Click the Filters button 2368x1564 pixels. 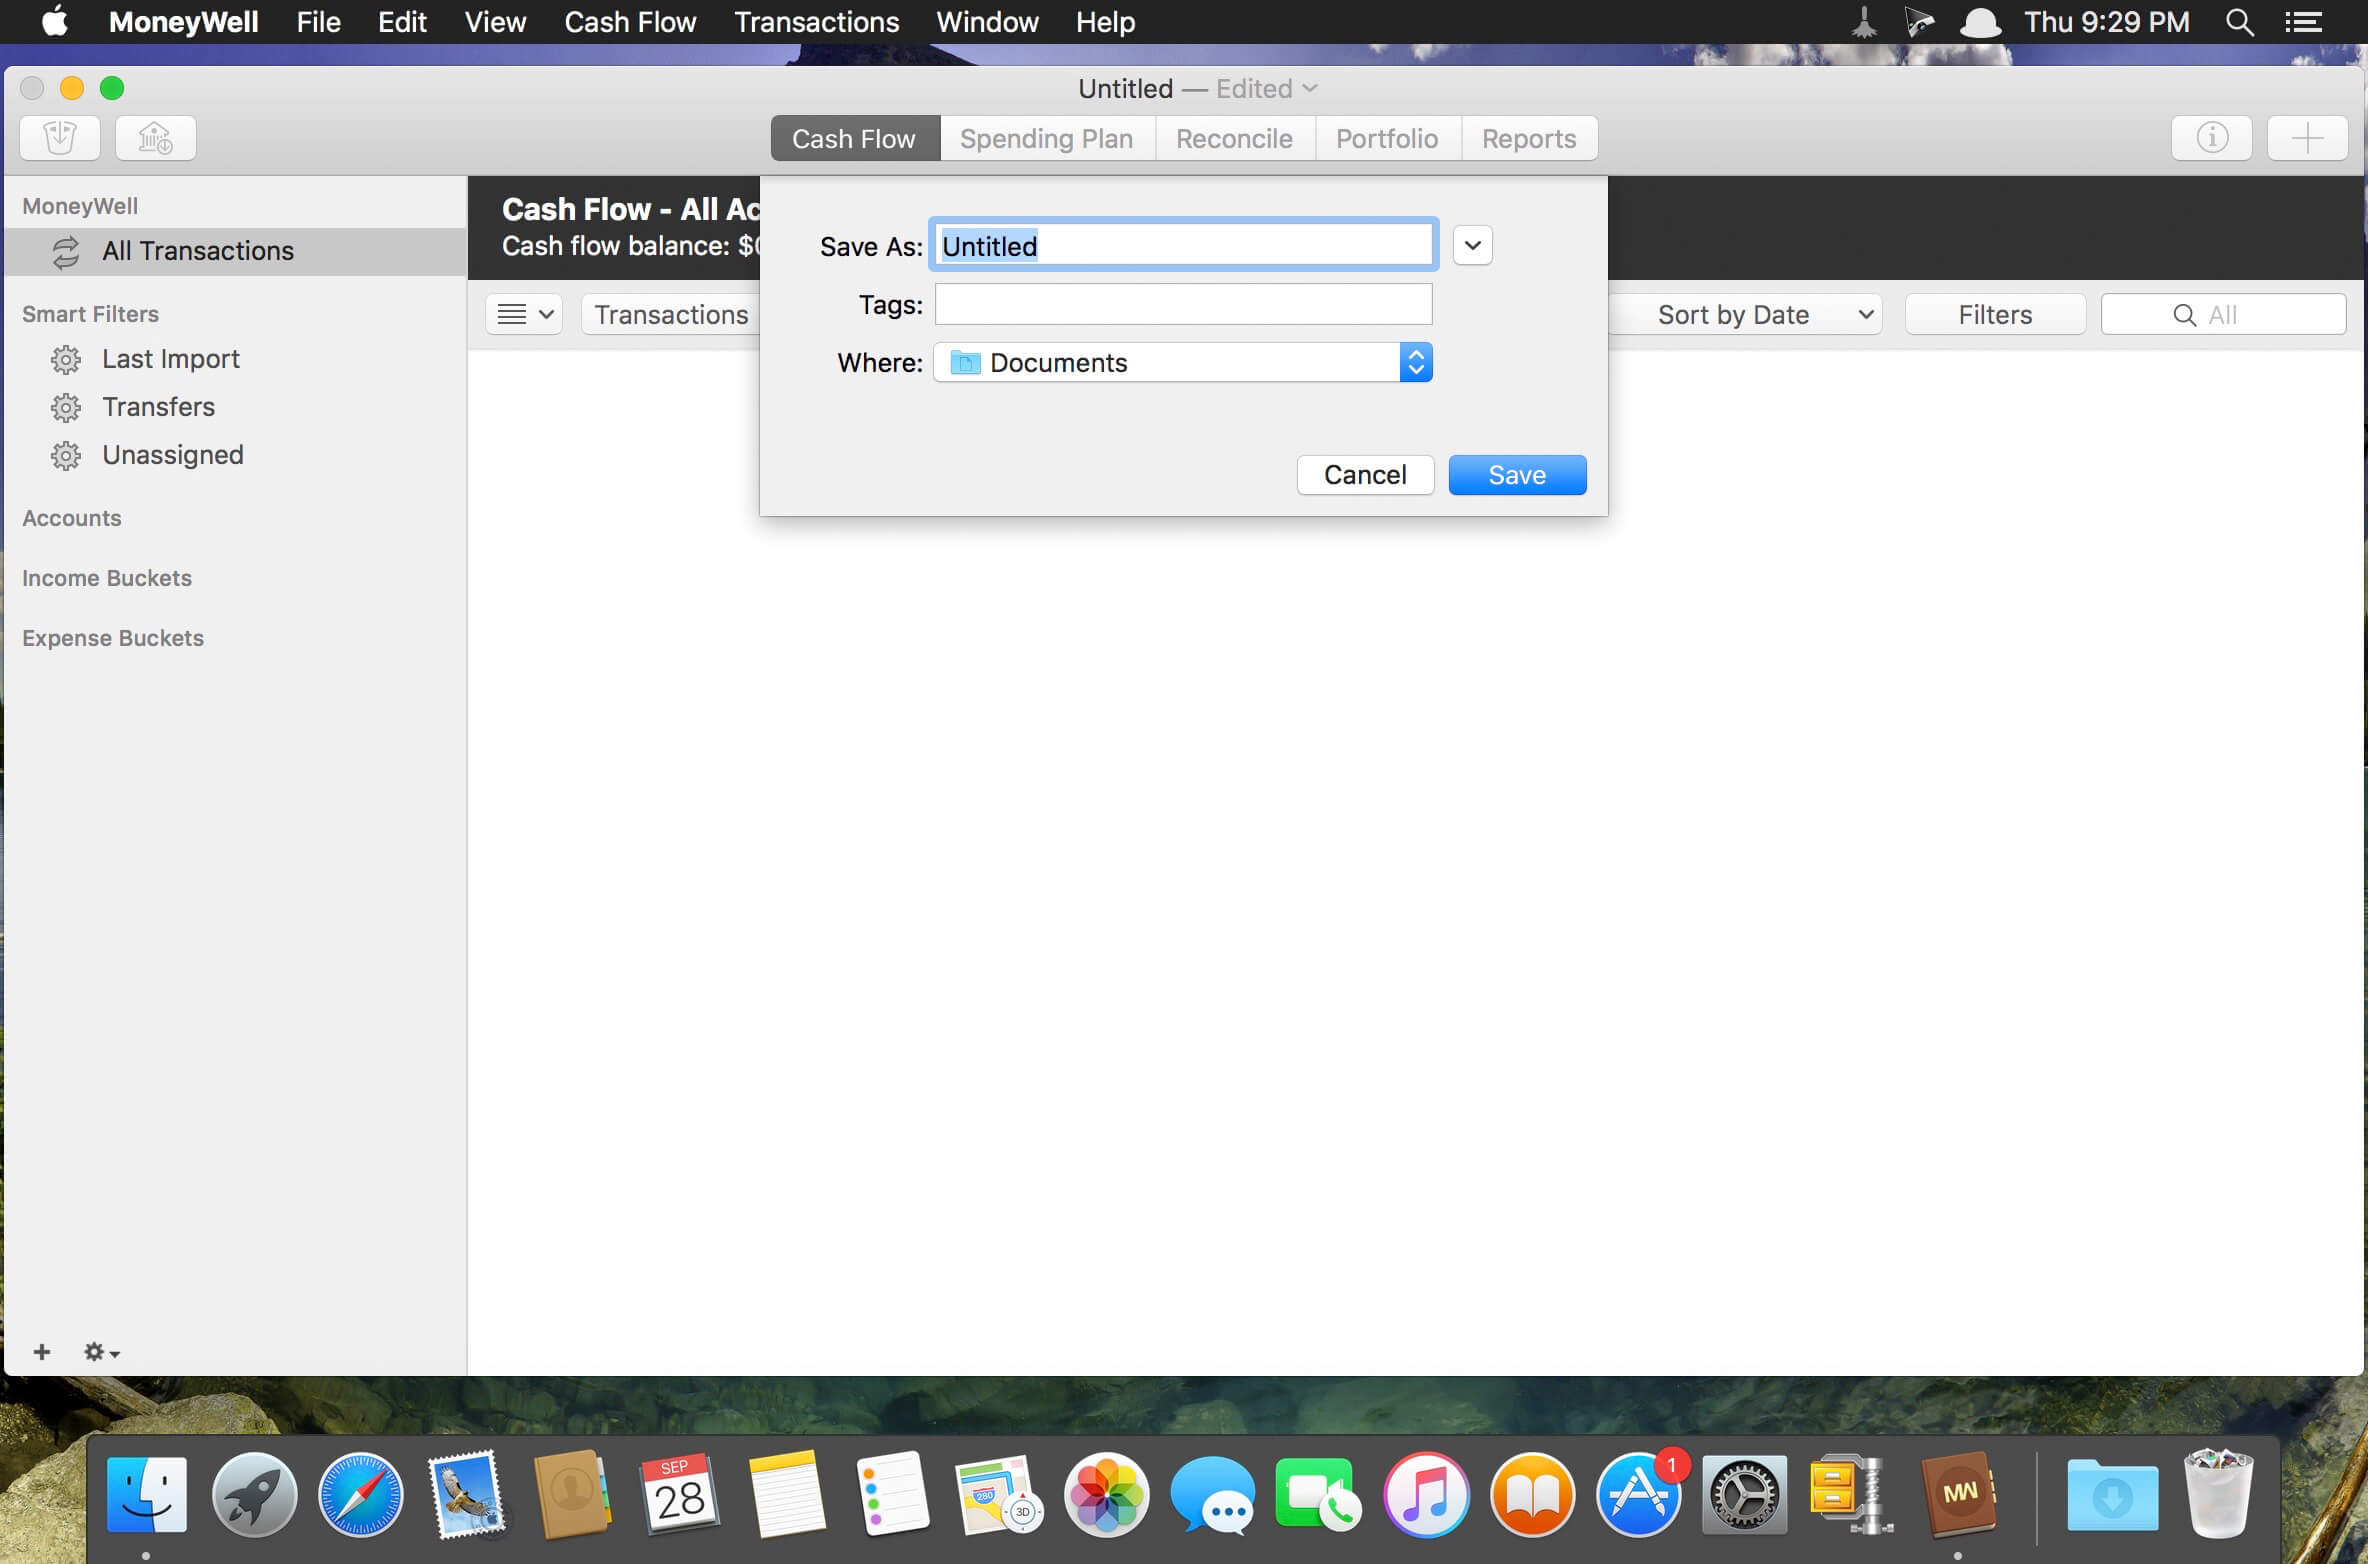click(1995, 314)
